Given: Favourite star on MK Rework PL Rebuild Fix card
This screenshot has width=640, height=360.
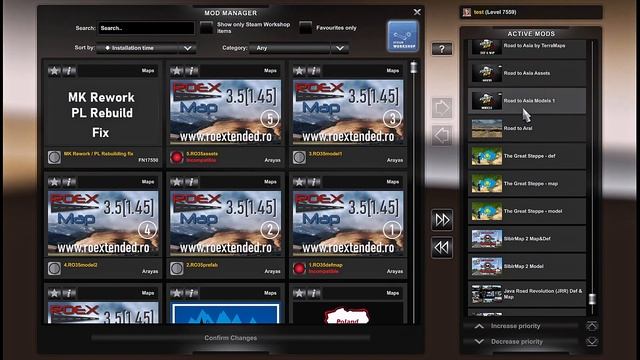Looking at the screenshot, I should (x=54, y=71).
